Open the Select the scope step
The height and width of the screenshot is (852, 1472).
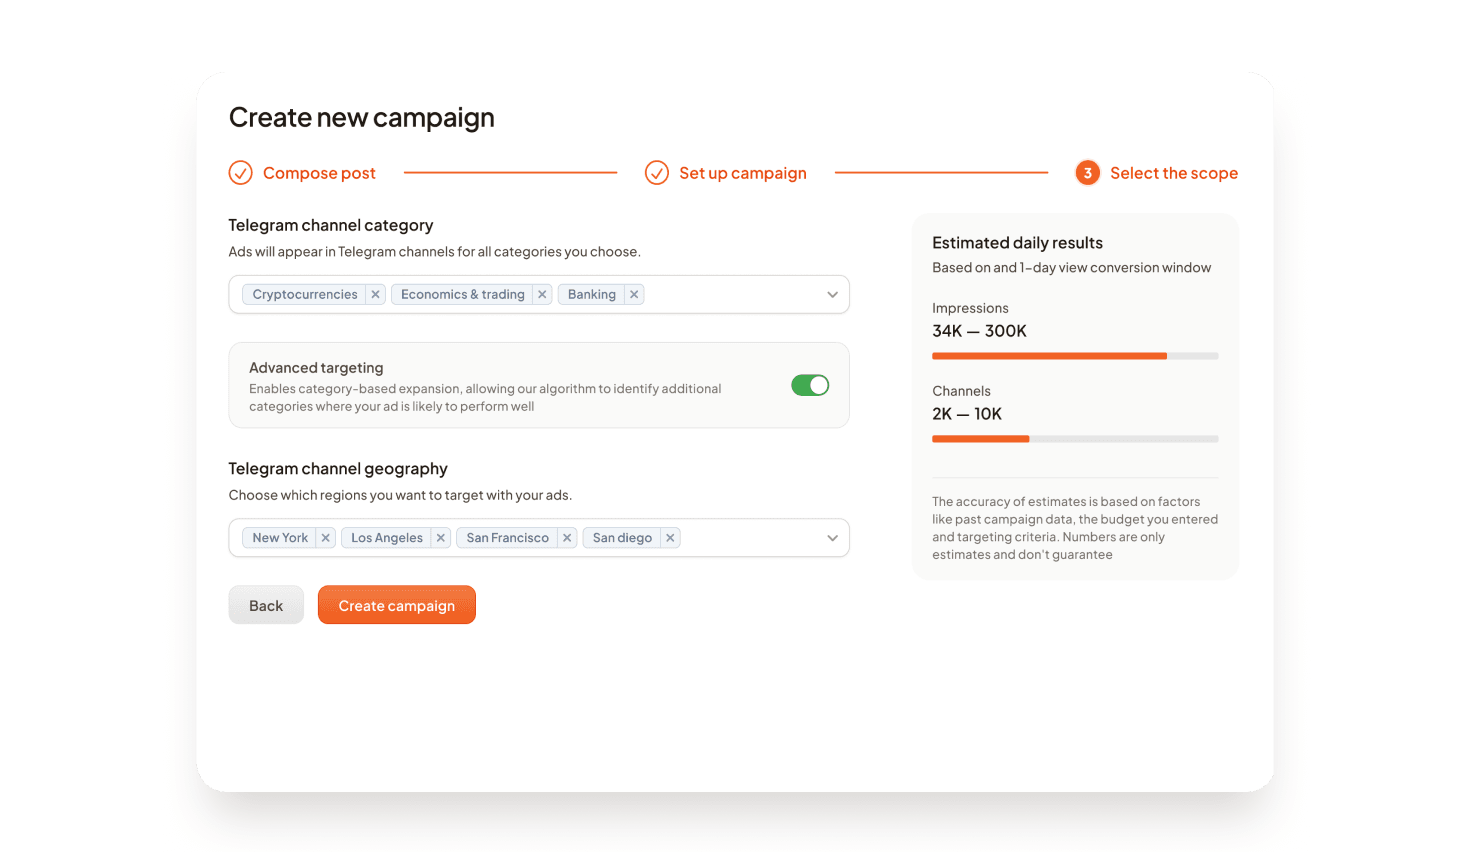point(1173,173)
